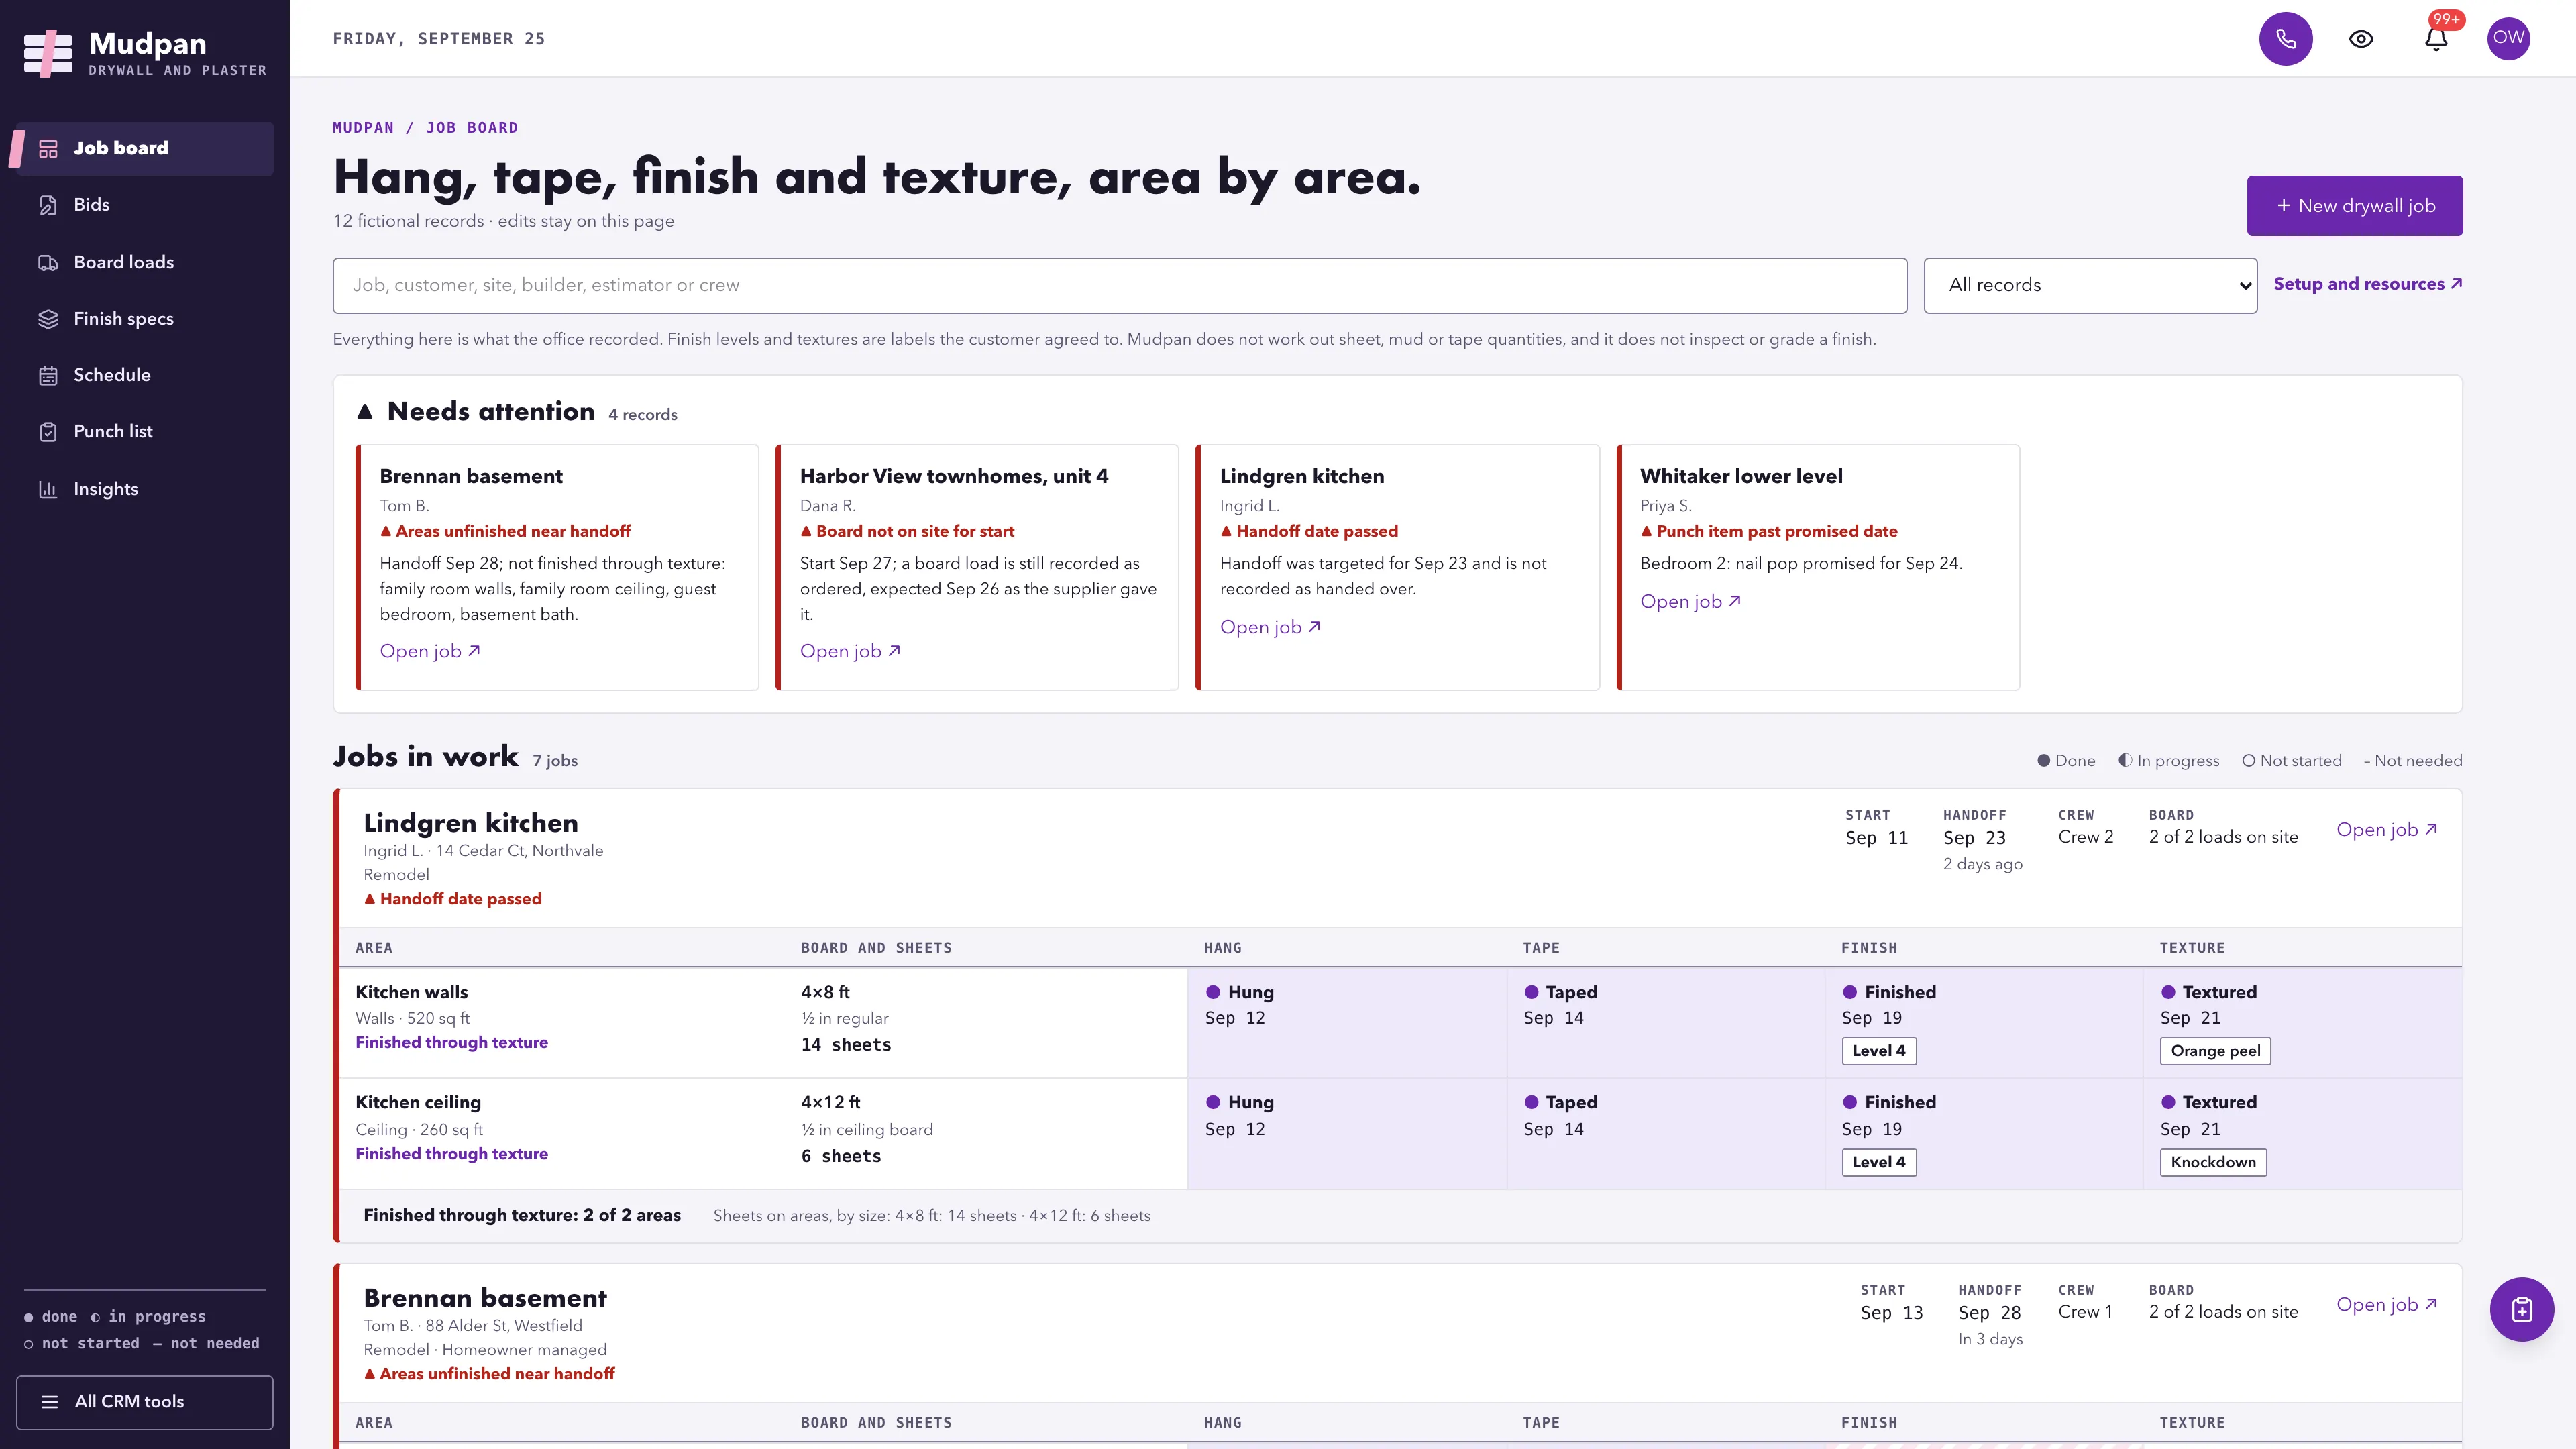Image resolution: width=2576 pixels, height=1449 pixels.
Task: Click "Finished through texture" under Kitchen ceiling
Action: tap(452, 1154)
